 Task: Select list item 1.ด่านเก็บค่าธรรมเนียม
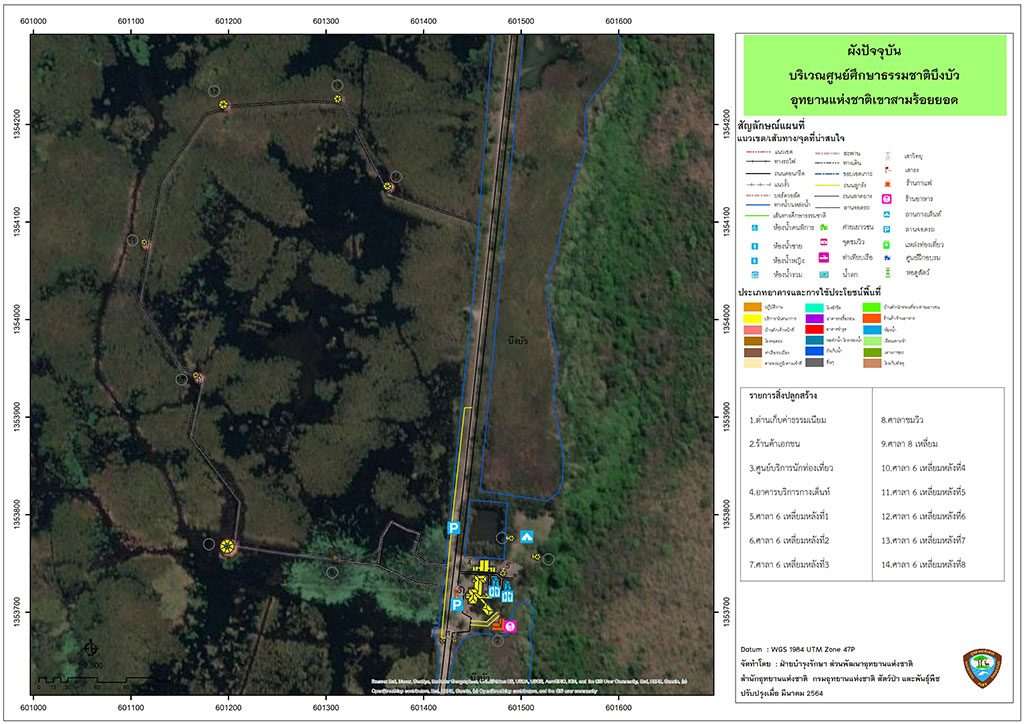tap(798, 420)
